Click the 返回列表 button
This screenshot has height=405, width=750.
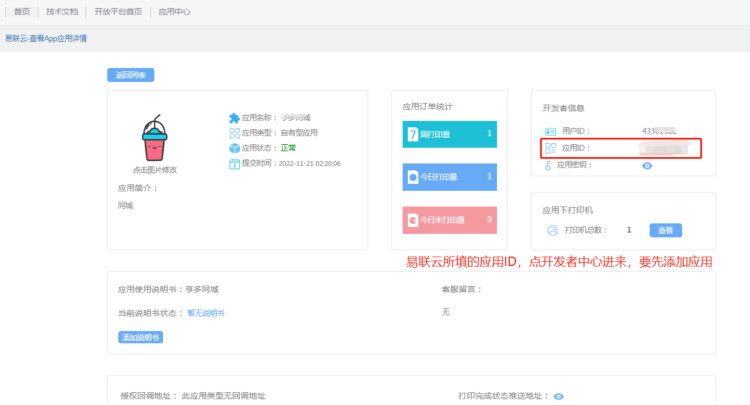[x=130, y=75]
